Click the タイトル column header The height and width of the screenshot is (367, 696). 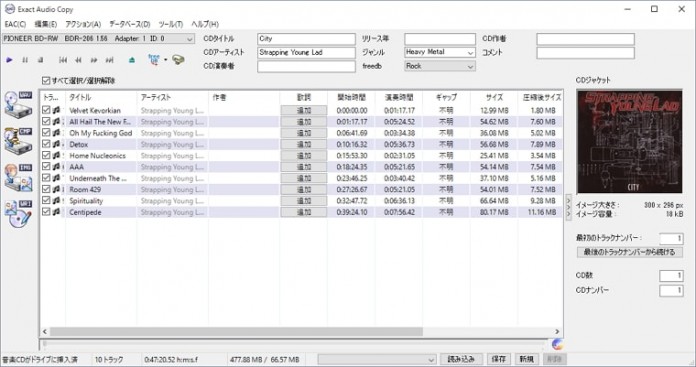pos(101,97)
